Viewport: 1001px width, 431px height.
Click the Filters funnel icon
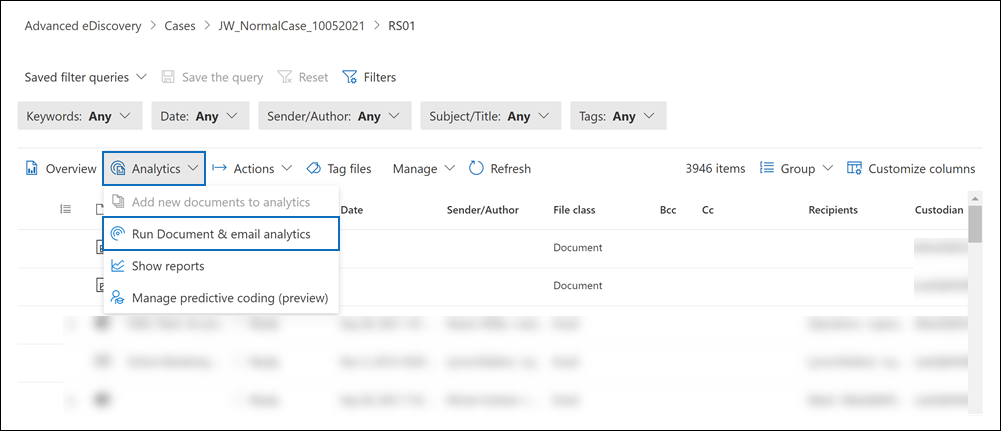point(350,77)
